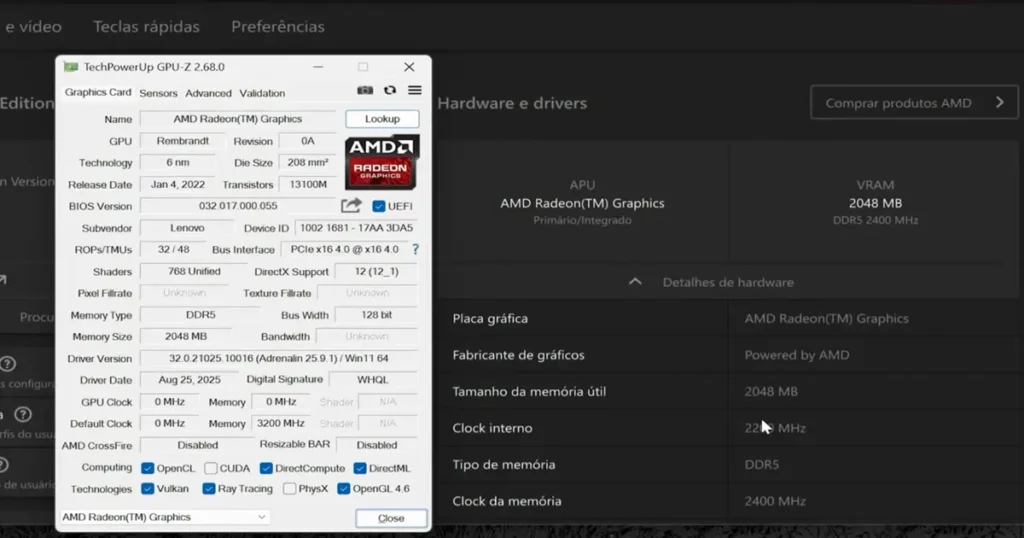Click Tamanho da memória útil row label
This screenshot has width=1024, height=538.
click(529, 392)
